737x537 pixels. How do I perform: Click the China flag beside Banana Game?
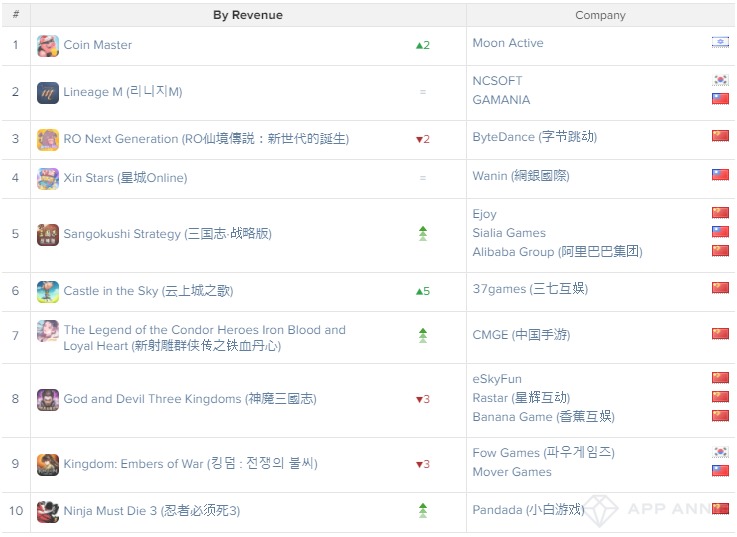(x=720, y=415)
